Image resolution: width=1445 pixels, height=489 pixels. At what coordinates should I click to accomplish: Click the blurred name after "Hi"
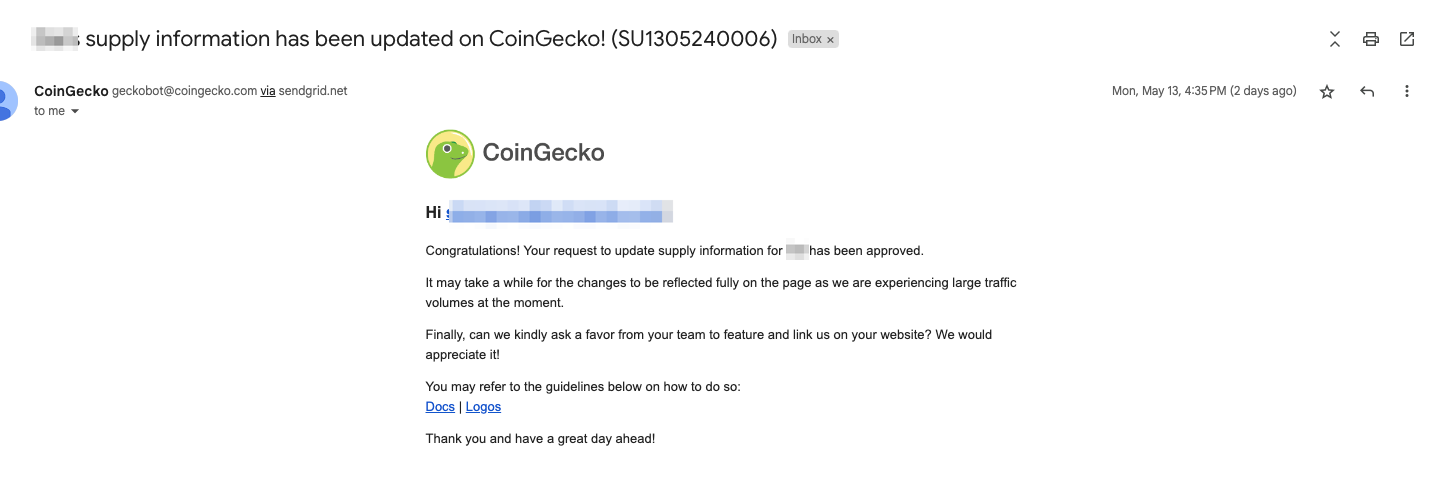(559, 212)
